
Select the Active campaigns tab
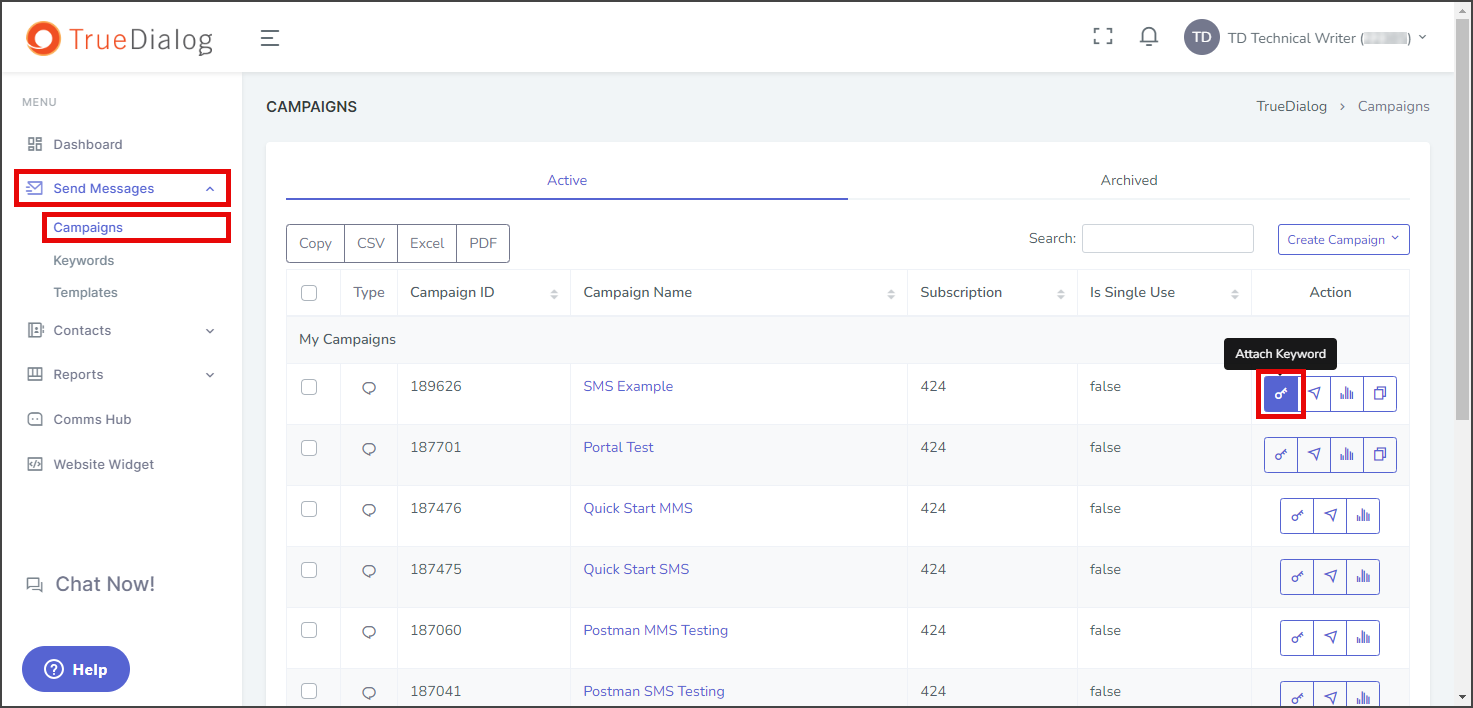coord(567,180)
